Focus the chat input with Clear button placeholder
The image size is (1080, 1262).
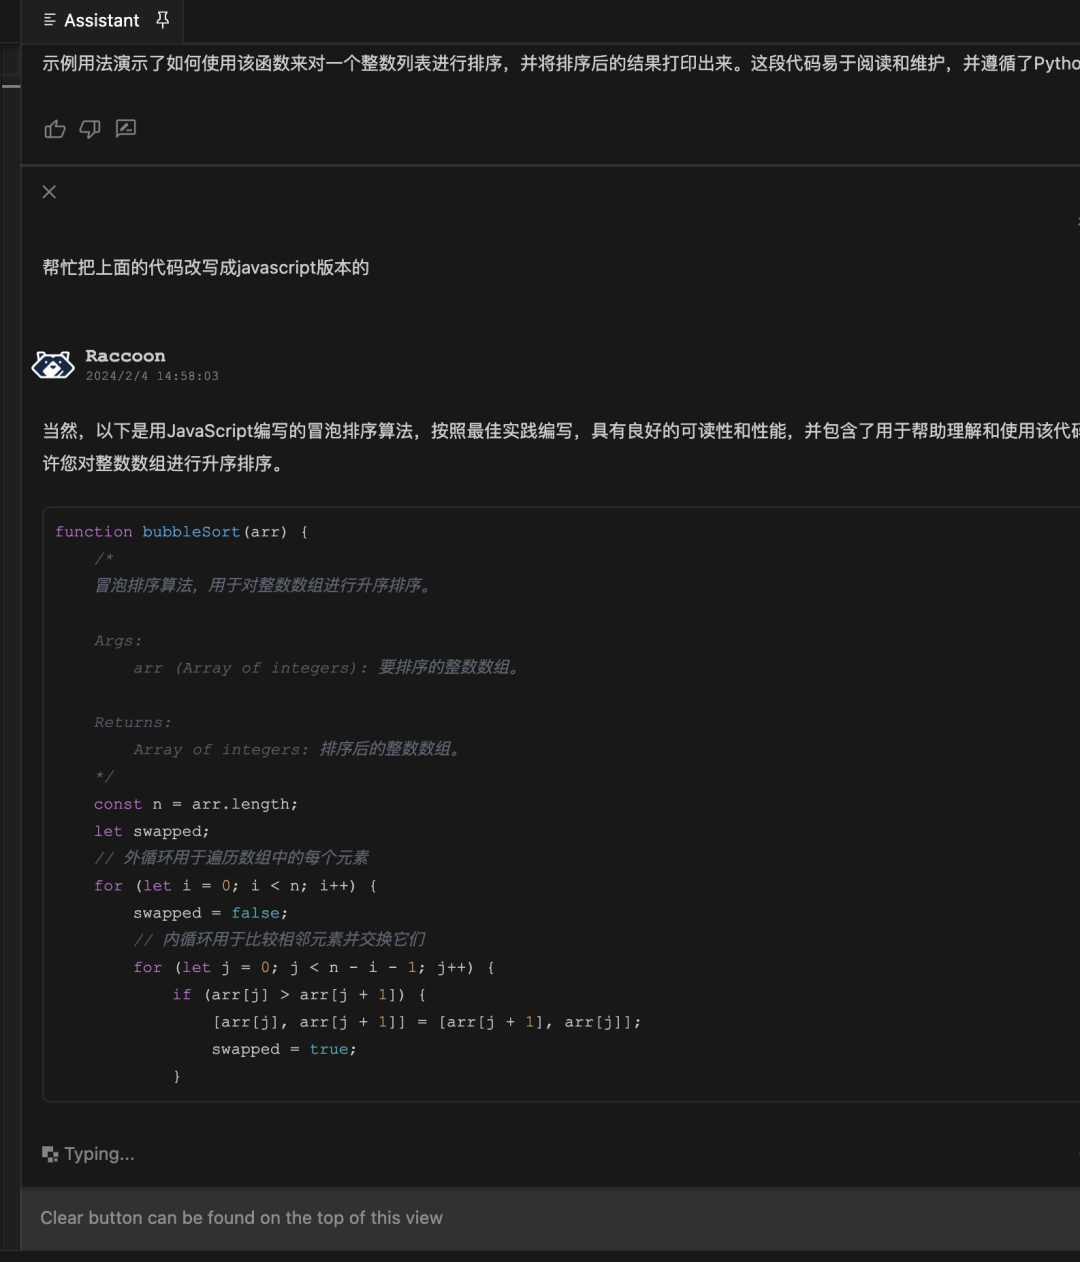pyautogui.click(x=550, y=1218)
